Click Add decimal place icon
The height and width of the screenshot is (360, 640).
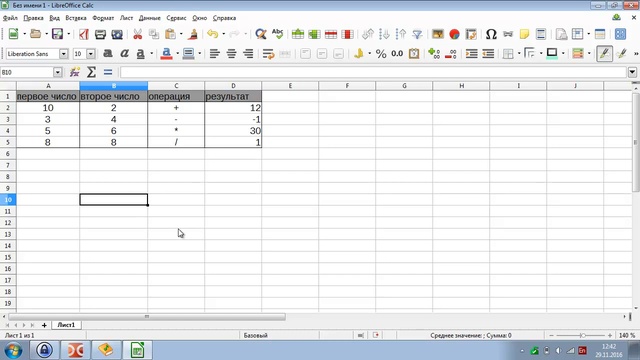pos(434,53)
